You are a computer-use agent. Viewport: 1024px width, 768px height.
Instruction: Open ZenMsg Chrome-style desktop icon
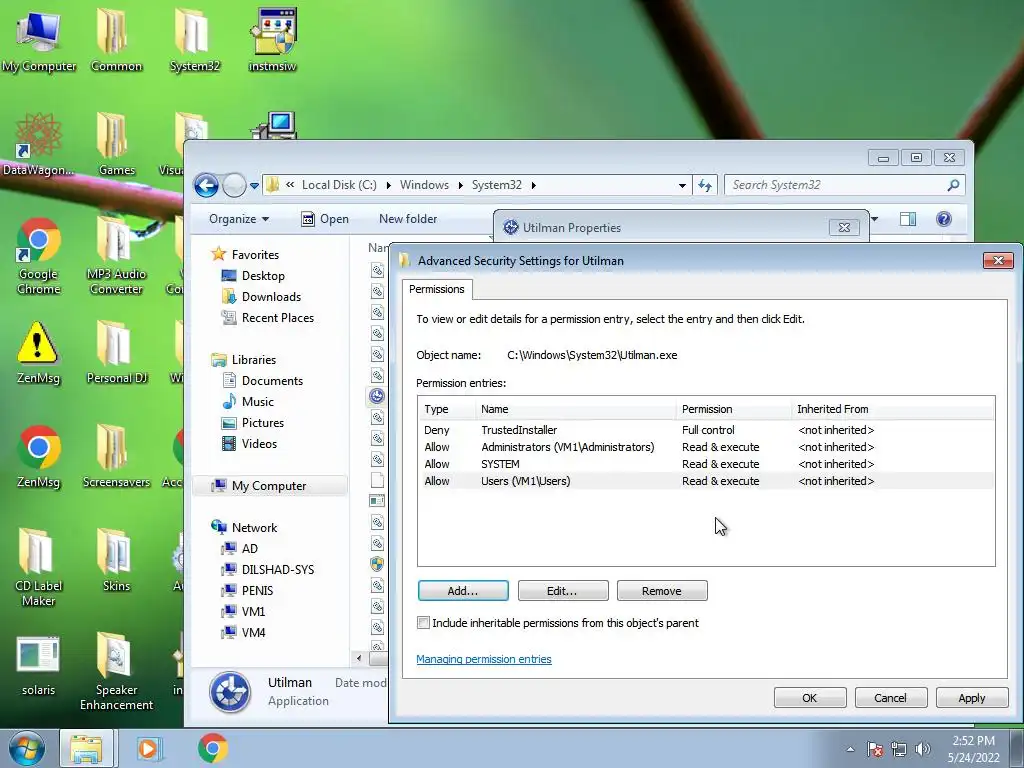coord(39,457)
